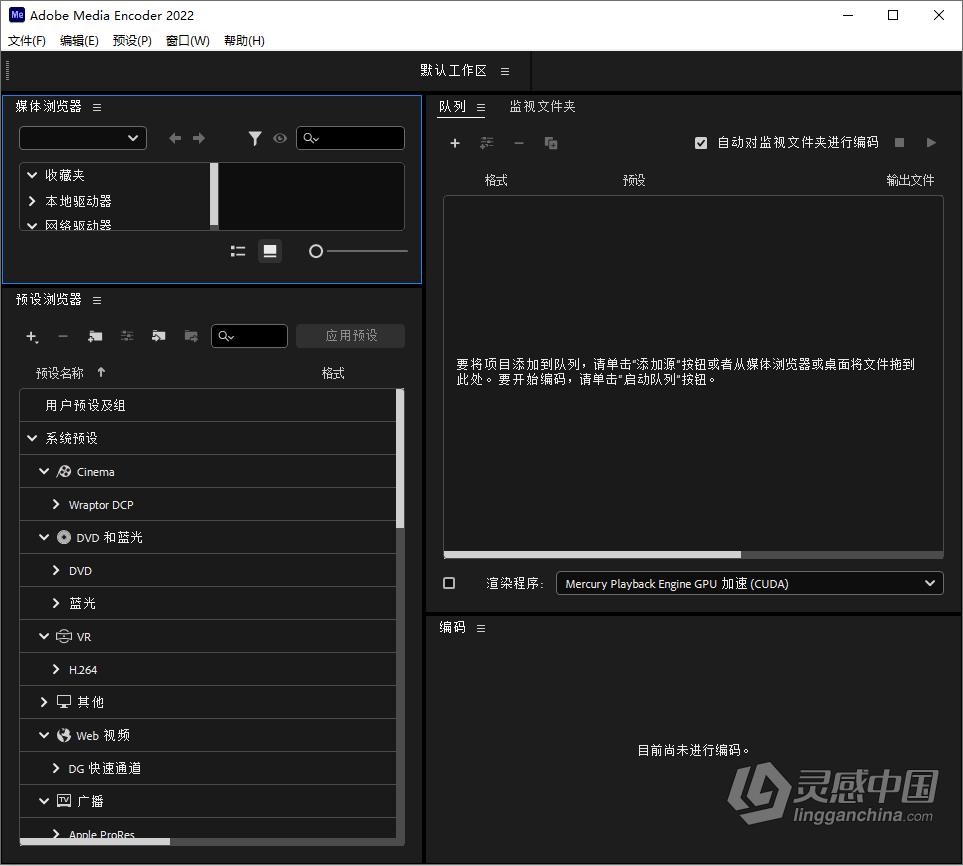Image resolution: width=963 pixels, height=866 pixels.
Task: Select the 队列 tab
Action: click(452, 106)
